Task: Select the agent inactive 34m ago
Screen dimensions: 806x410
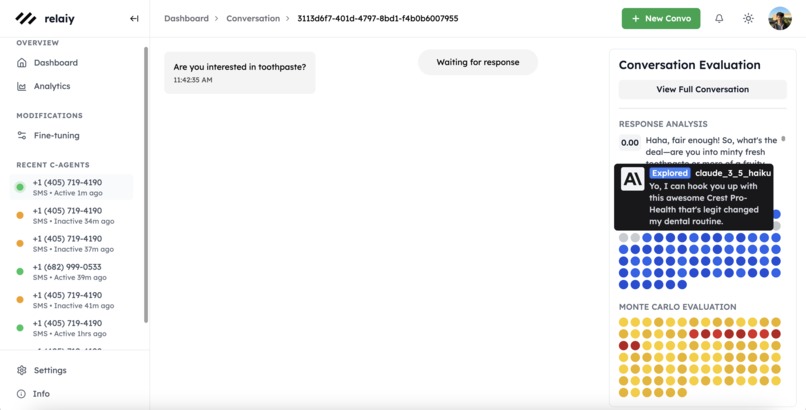Action: click(x=71, y=215)
